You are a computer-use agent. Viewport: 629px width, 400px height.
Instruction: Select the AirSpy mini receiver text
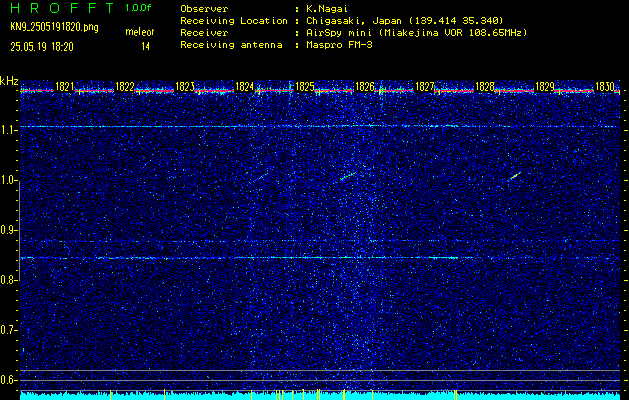click(x=416, y=32)
